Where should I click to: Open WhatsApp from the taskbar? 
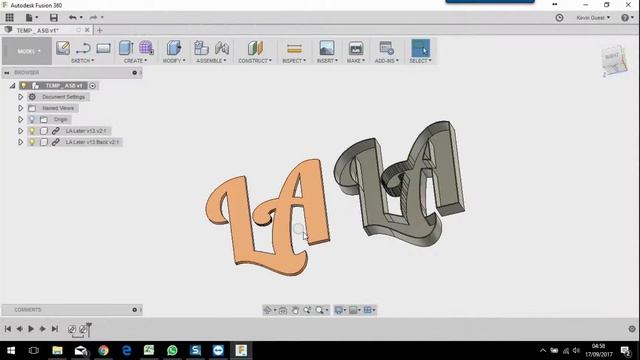[x=172, y=350]
